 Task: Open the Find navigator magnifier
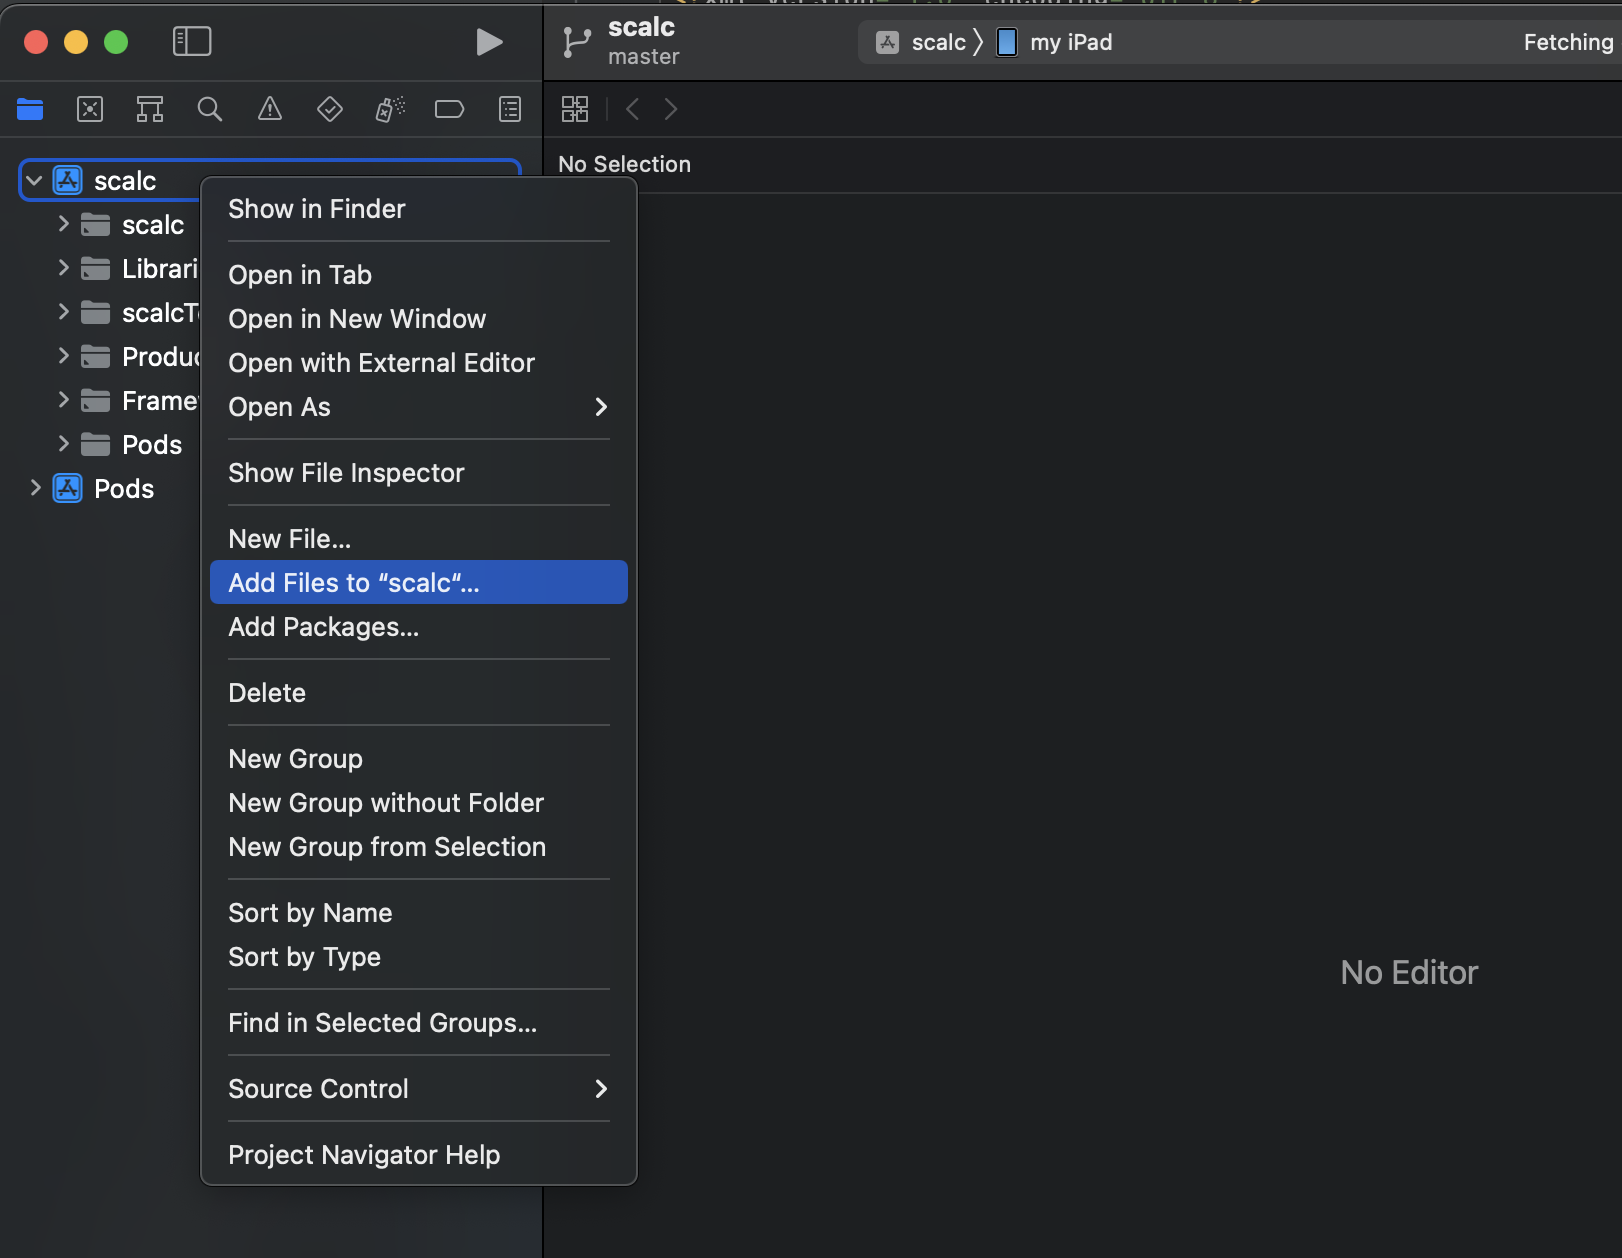tap(210, 109)
